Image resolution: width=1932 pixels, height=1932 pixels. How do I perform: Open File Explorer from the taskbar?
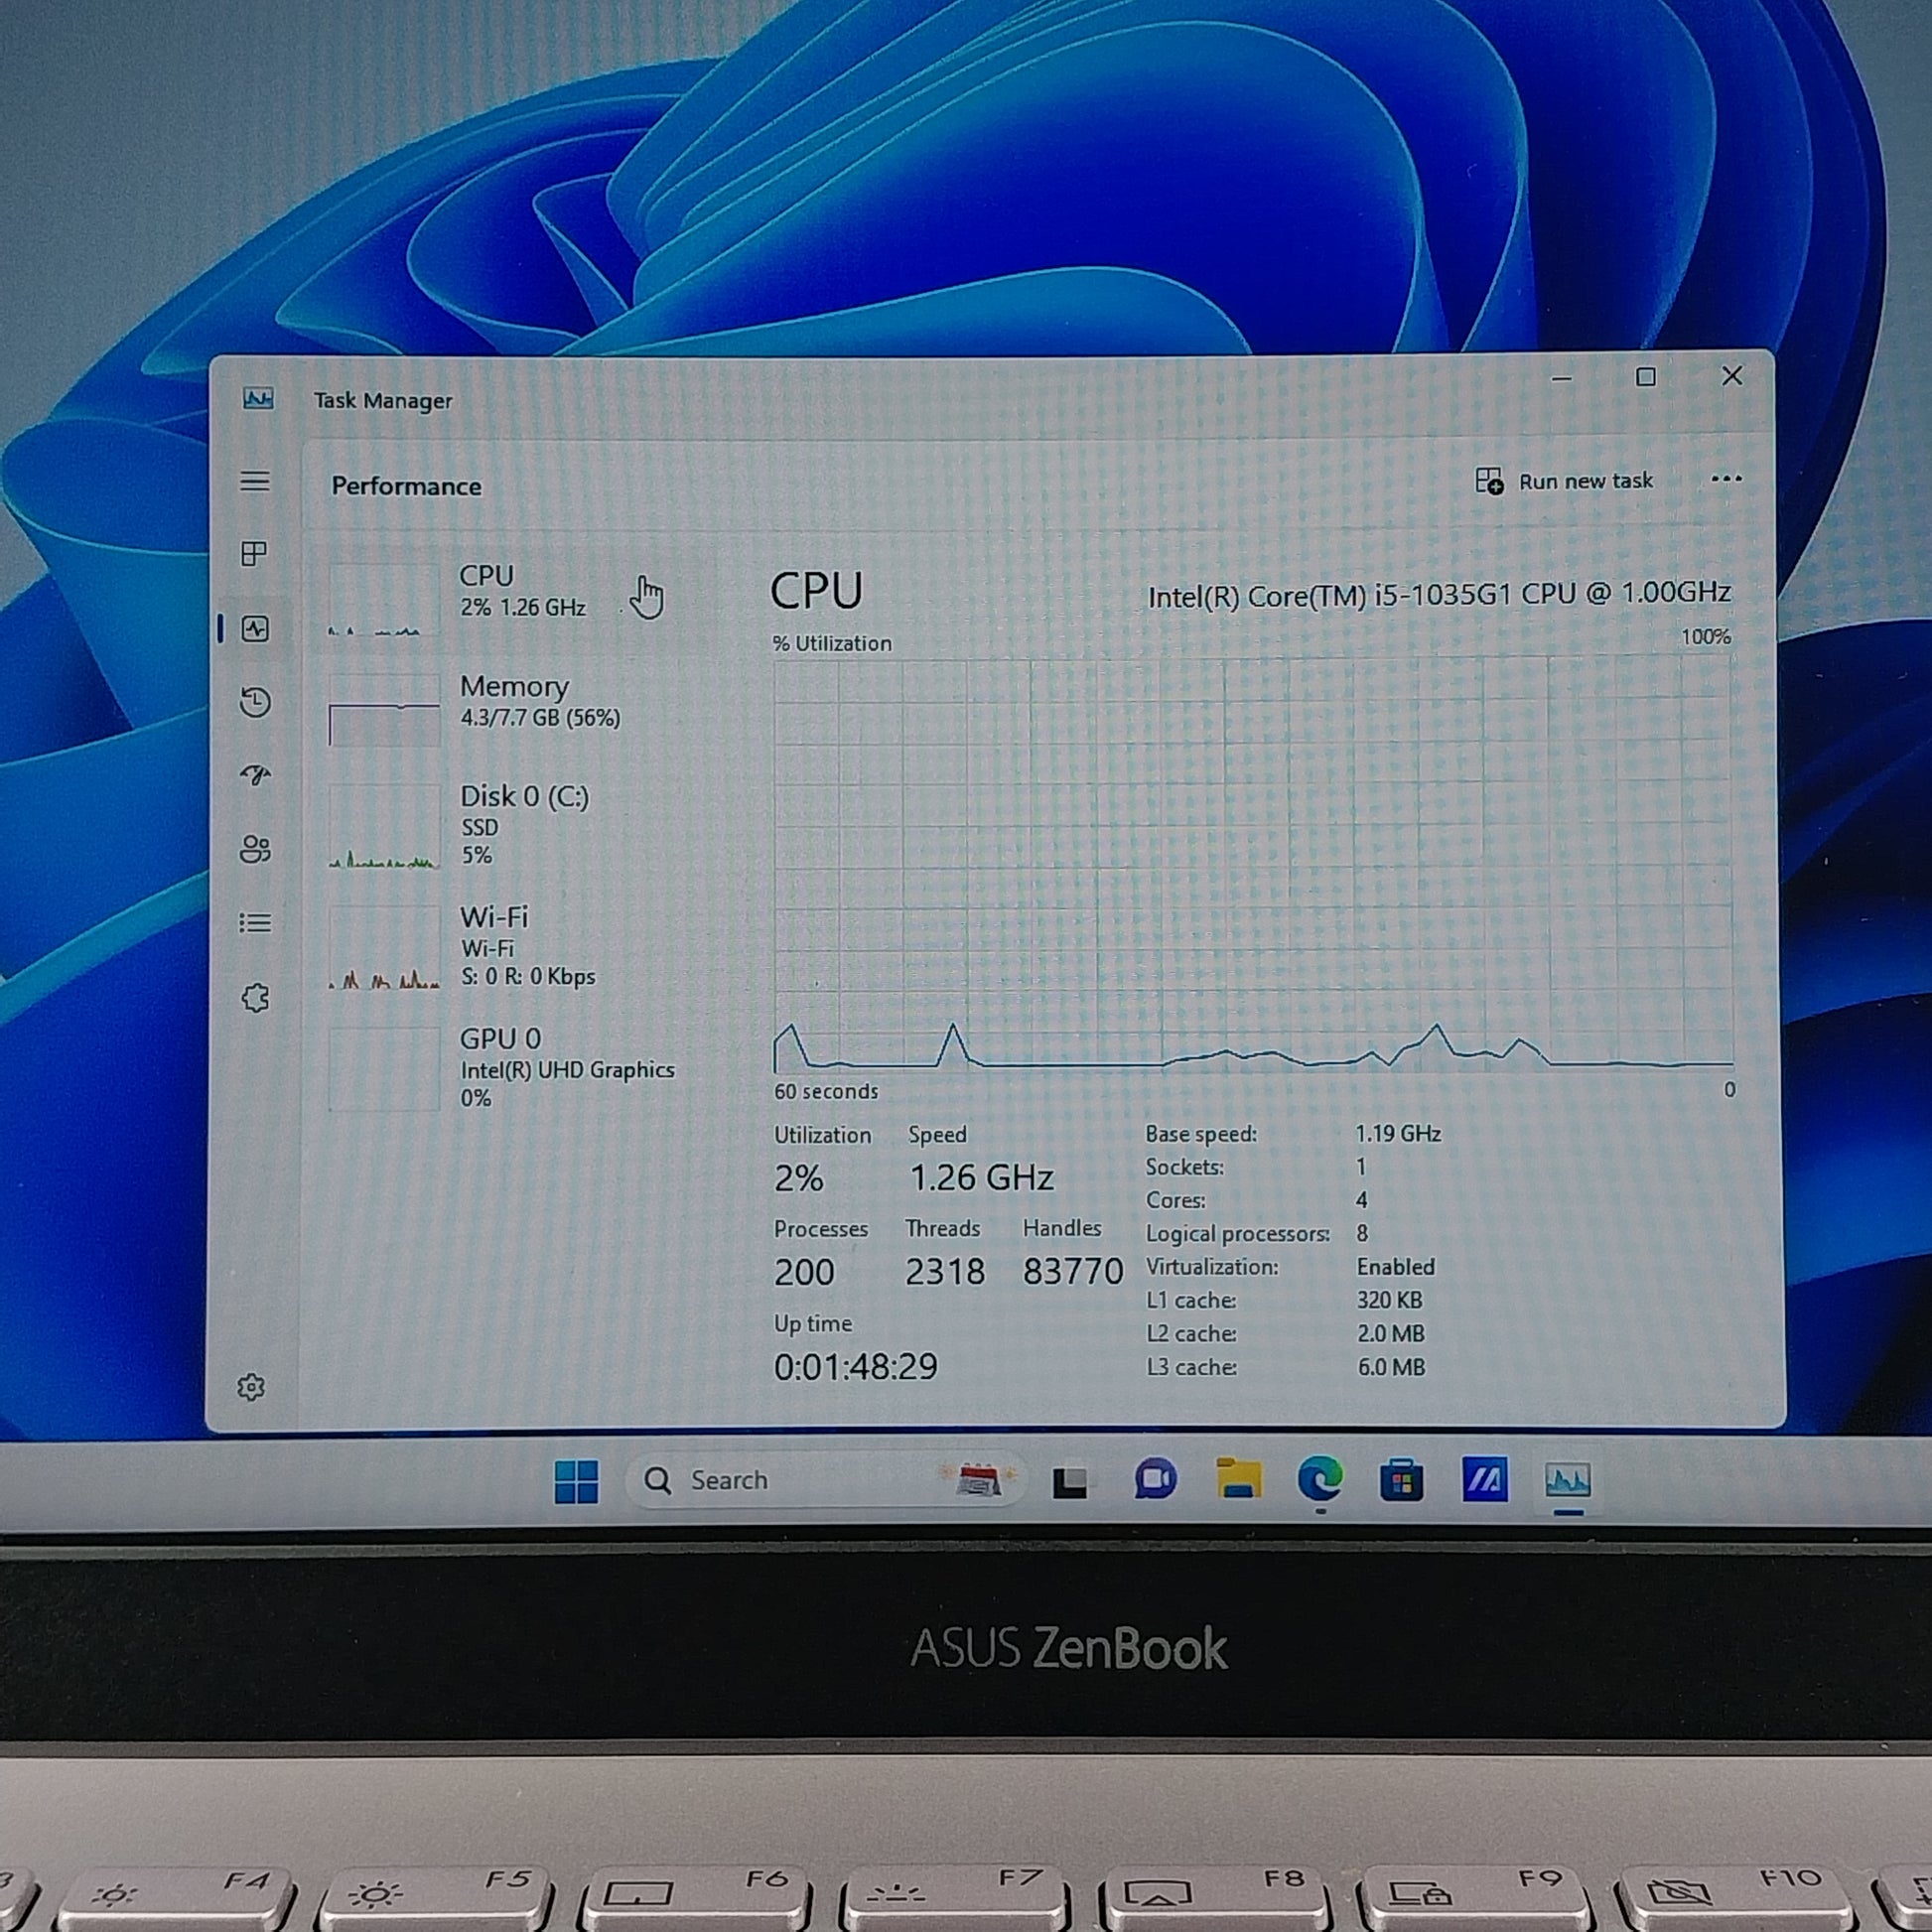click(1238, 1479)
